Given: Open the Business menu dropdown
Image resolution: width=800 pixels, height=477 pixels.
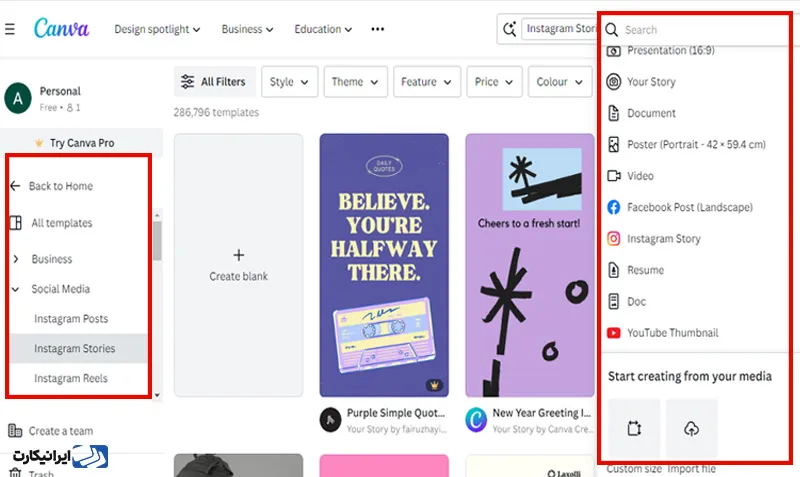Looking at the screenshot, I should pos(247,29).
